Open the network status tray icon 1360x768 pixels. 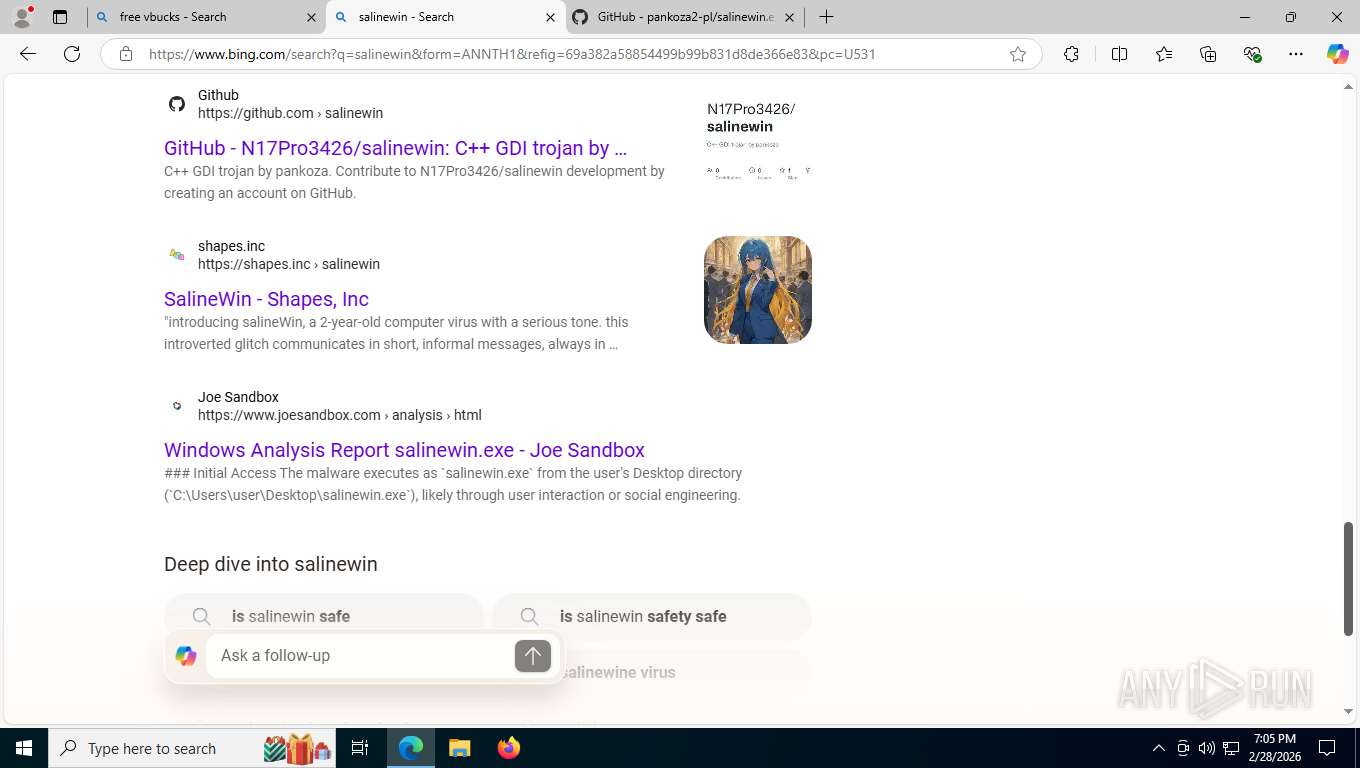[1231, 748]
